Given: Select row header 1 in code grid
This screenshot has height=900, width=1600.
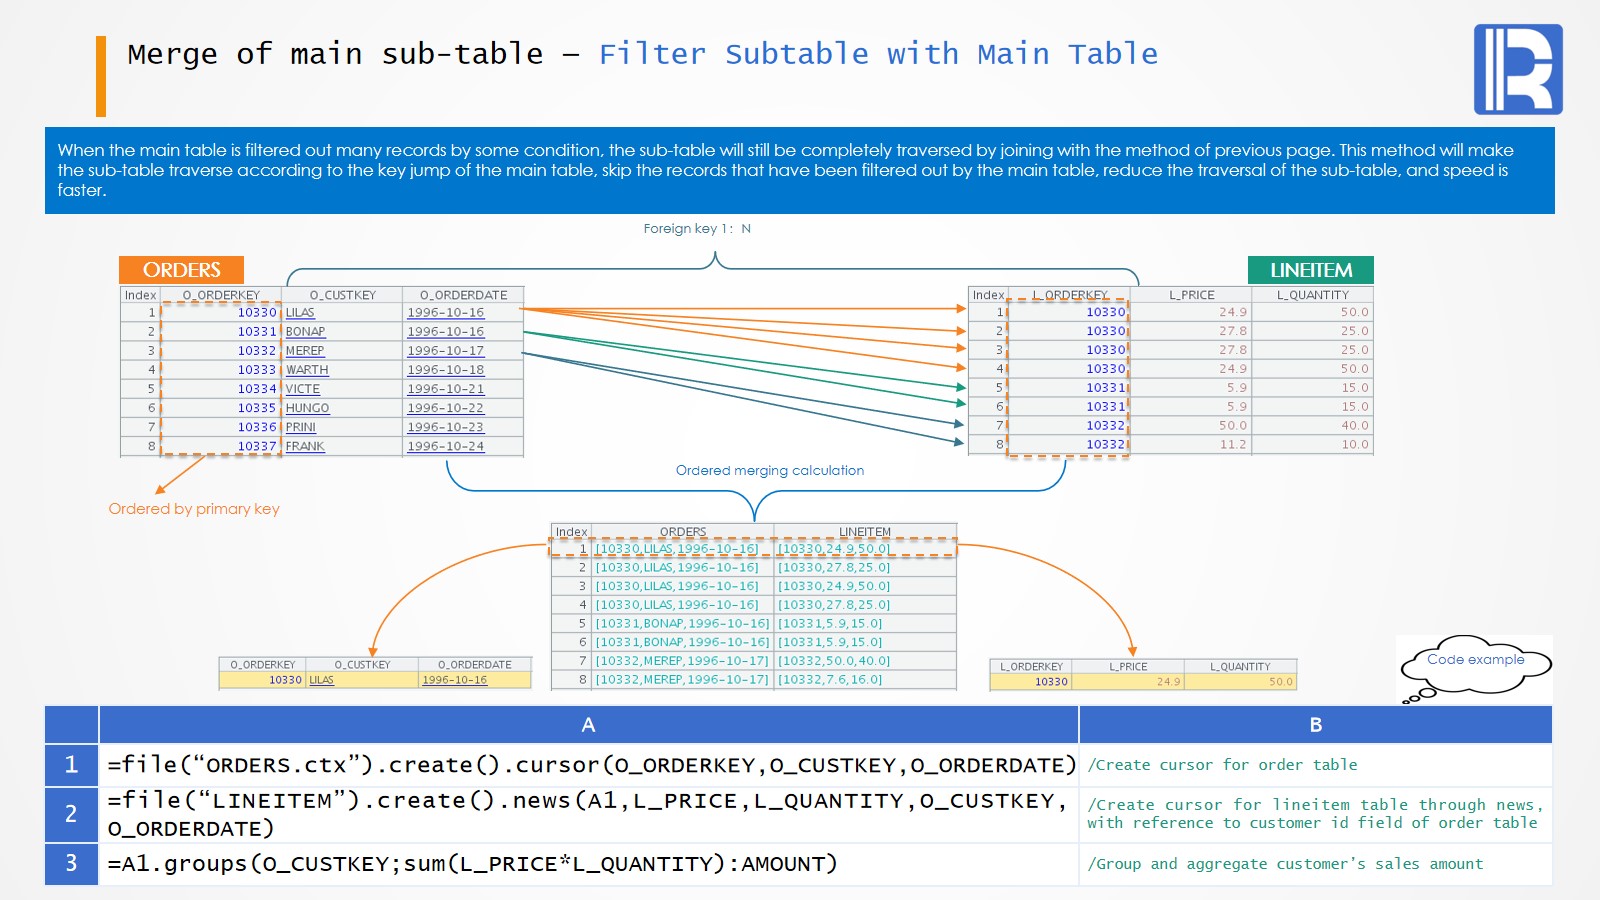Looking at the screenshot, I should point(71,765).
